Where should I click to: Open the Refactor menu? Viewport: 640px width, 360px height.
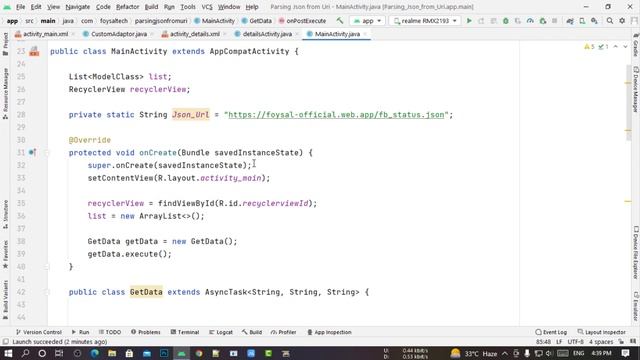(x=127, y=7)
